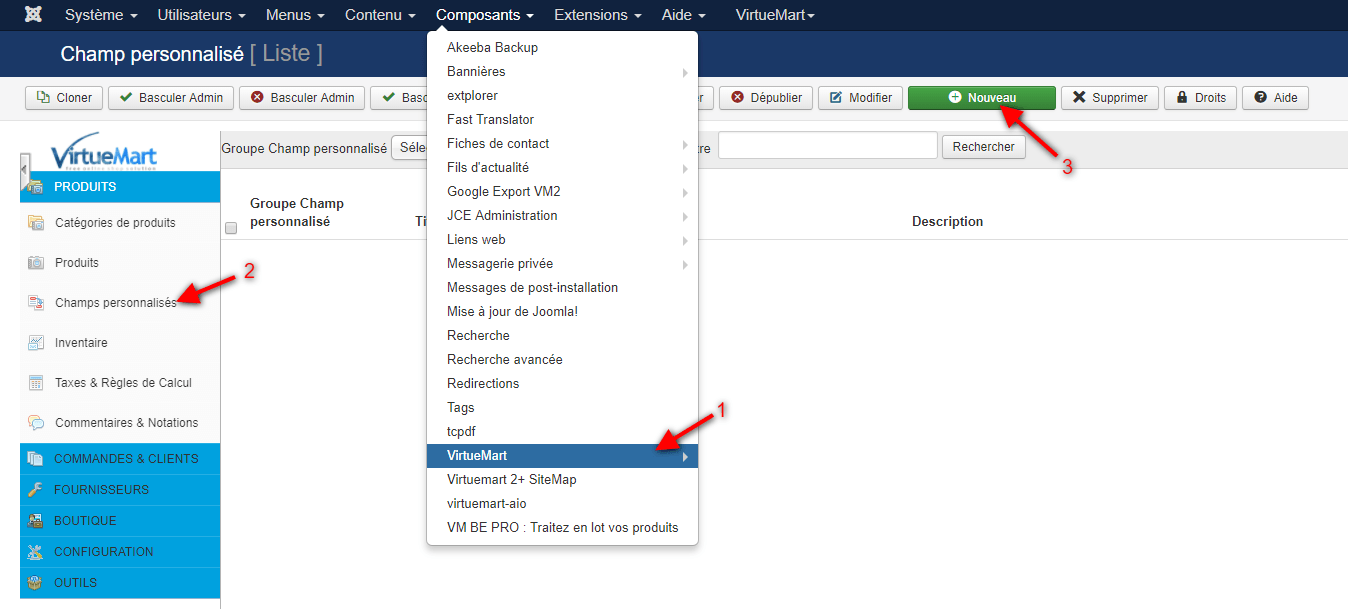This screenshot has height=609, width=1348.
Task: Expand the Groupe Champ personnalisé select box
Action: click(409, 147)
